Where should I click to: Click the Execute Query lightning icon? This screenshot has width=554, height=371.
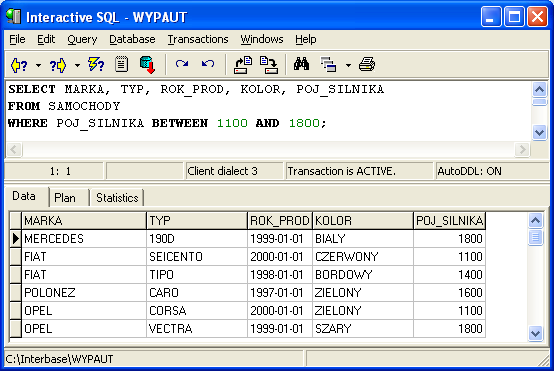(x=96, y=65)
